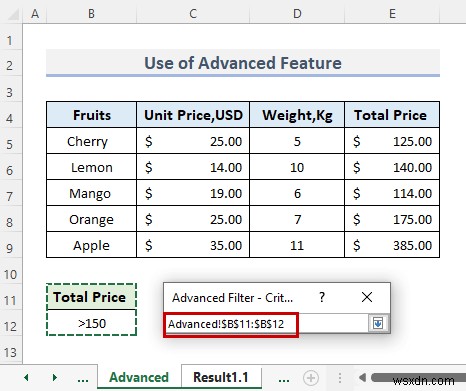Click the table's 'Total Price' header cell
Image resolution: width=466 pixels, height=391 pixels.
tap(392, 115)
